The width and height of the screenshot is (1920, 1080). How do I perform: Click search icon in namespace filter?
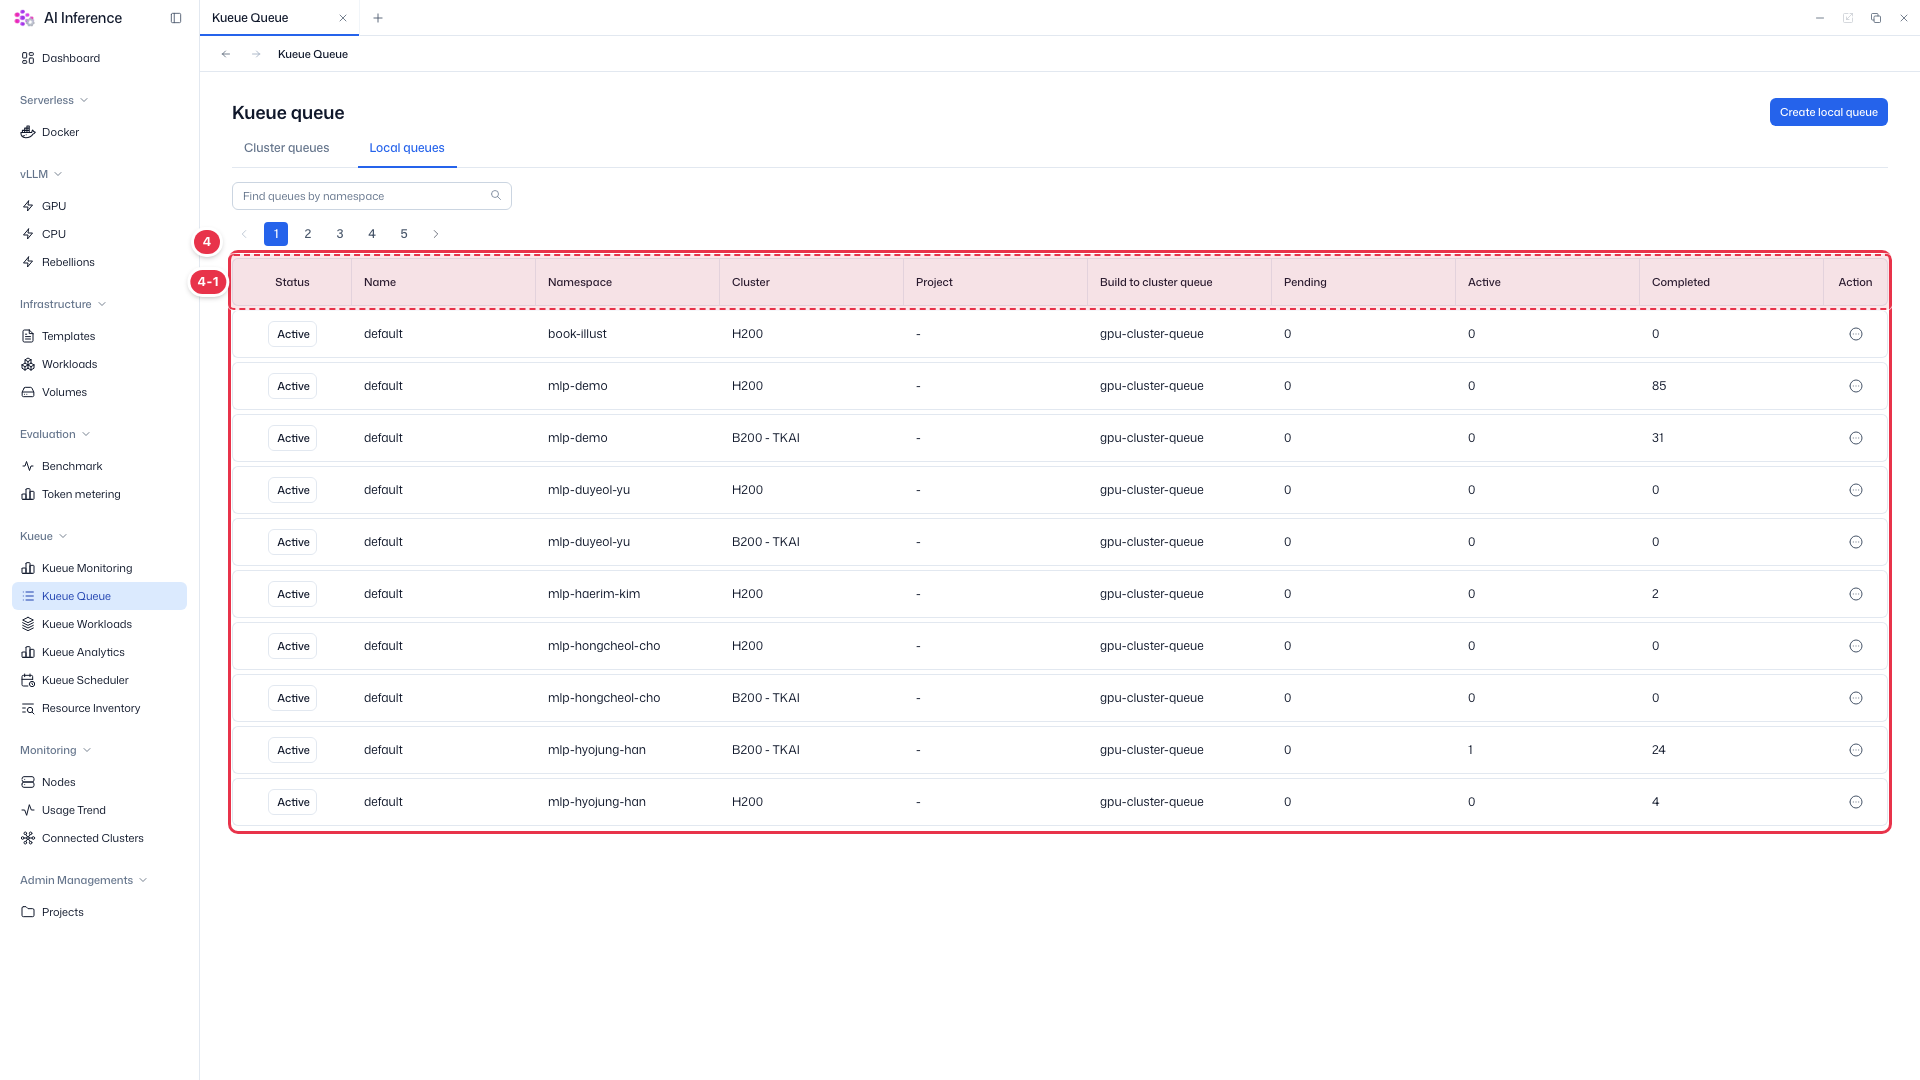496,196
